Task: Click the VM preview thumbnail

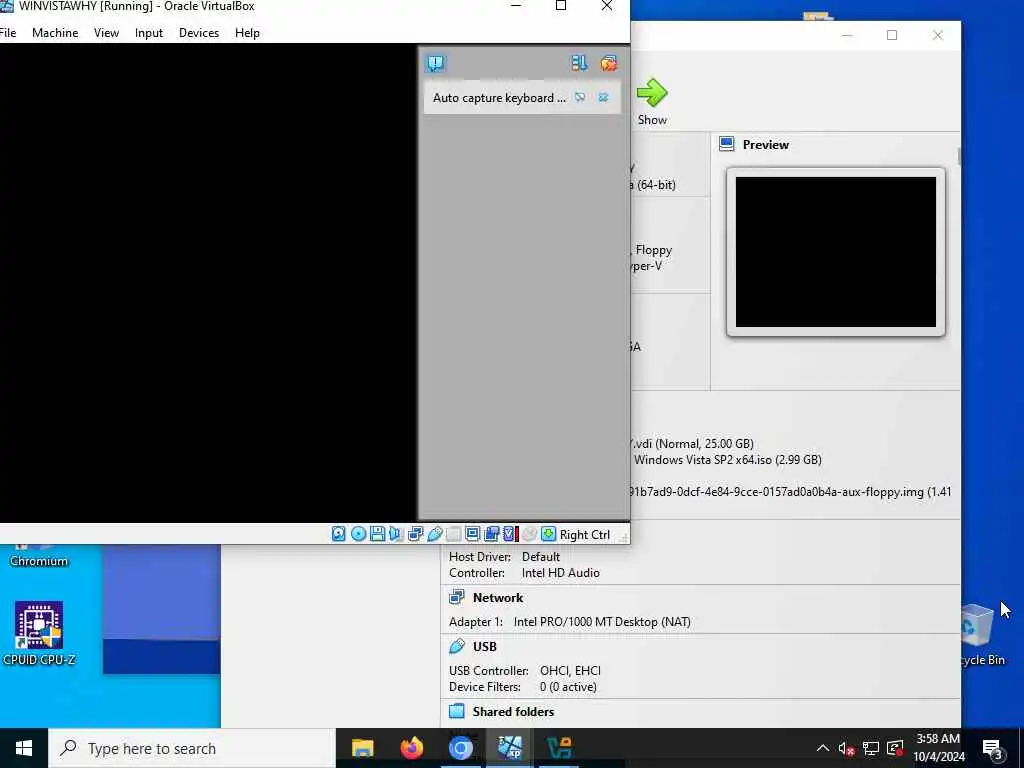Action: pyautogui.click(x=835, y=252)
